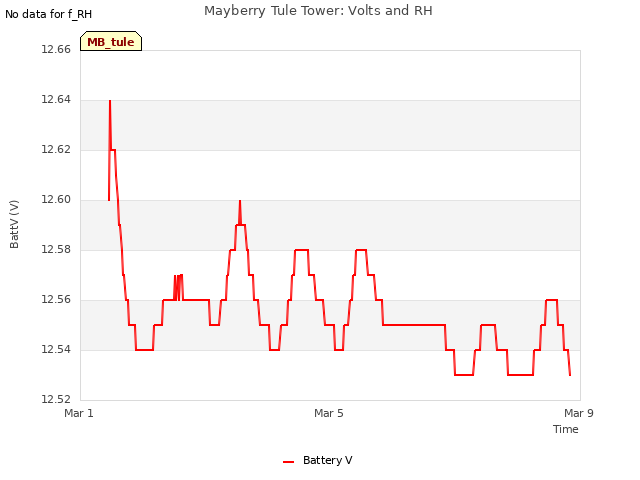The width and height of the screenshot is (640, 480).
Task: Click the final 12.53 endpoint of the line
Action: pos(570,374)
